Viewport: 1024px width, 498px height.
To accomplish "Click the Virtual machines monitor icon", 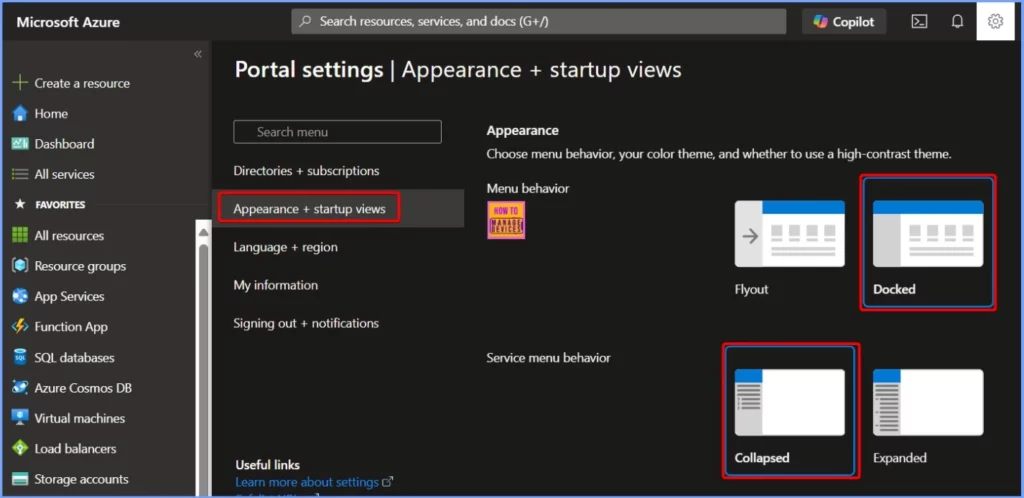I will (x=20, y=418).
